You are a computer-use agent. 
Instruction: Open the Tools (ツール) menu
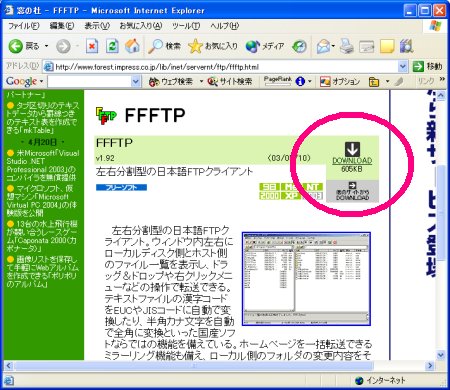pyautogui.click(x=186, y=26)
